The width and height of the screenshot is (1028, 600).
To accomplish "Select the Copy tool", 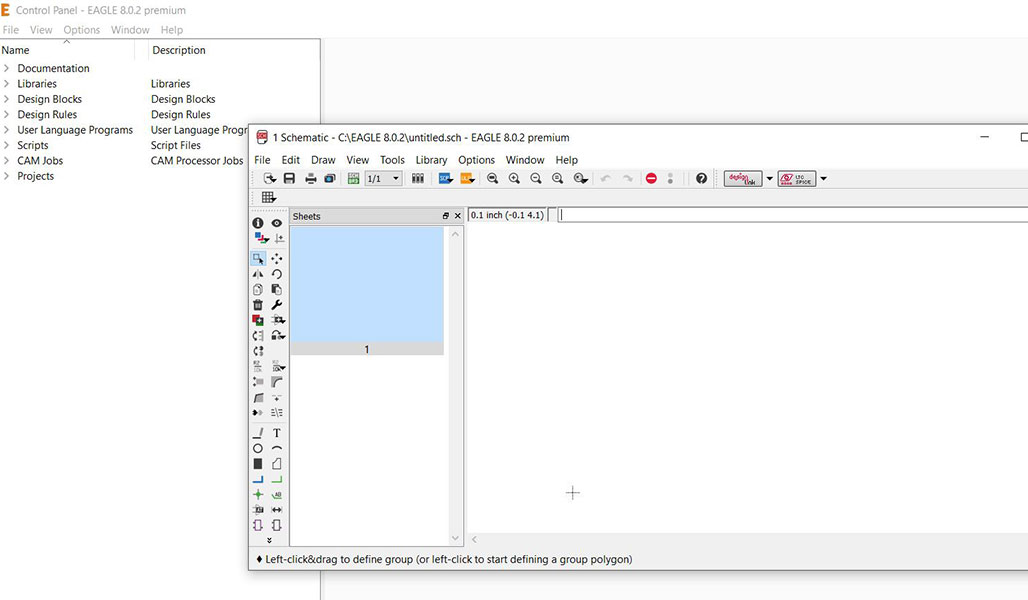I will [258, 289].
